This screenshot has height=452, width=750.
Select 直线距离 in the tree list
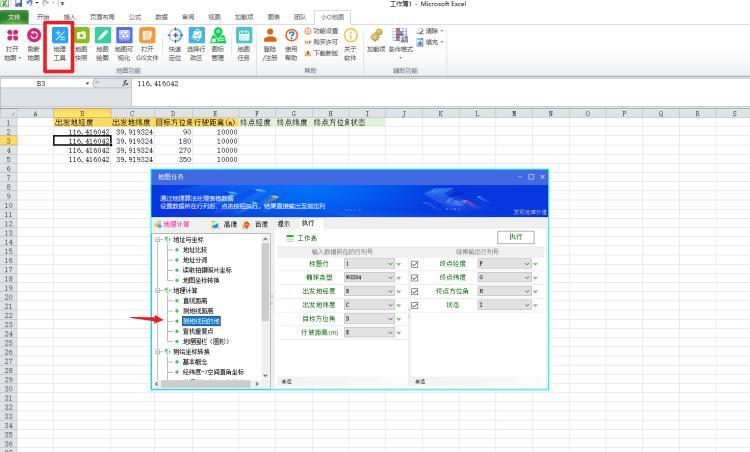196,300
